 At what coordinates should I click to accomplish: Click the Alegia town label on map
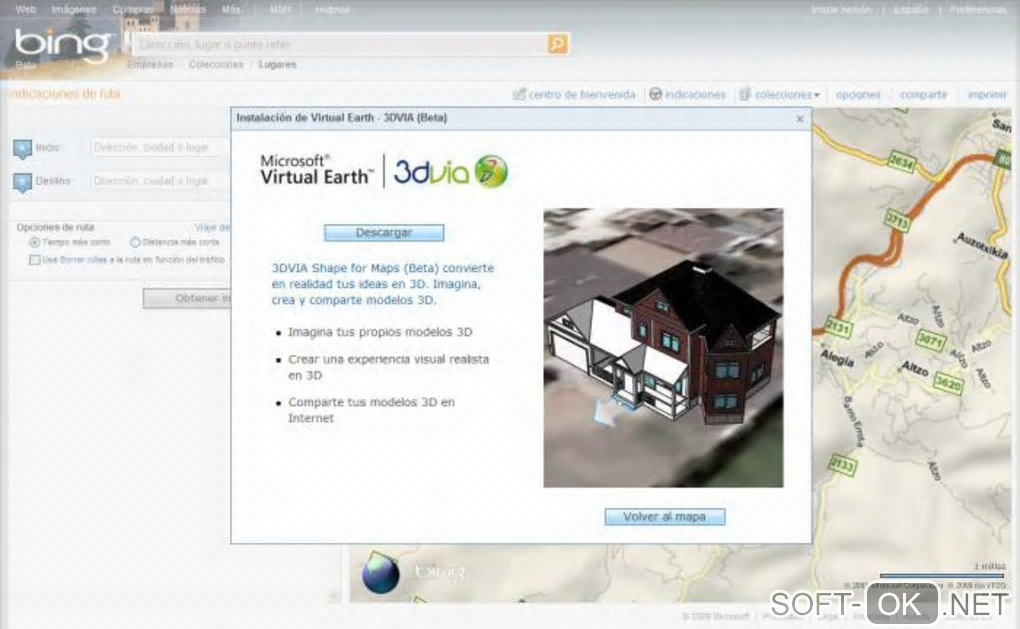pos(837,357)
